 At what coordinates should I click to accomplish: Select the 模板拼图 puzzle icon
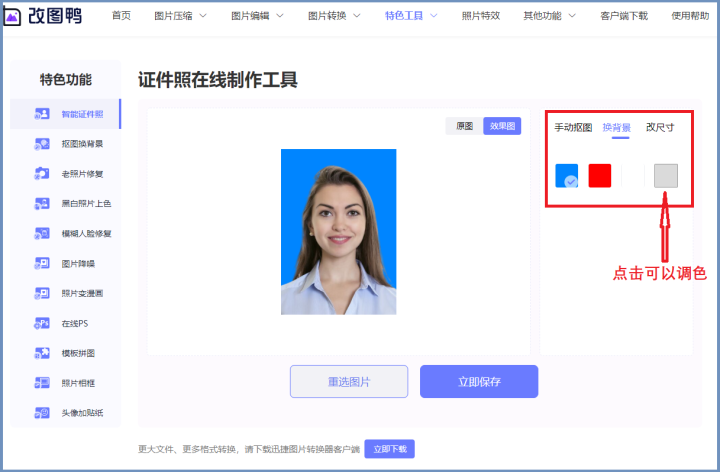point(42,353)
